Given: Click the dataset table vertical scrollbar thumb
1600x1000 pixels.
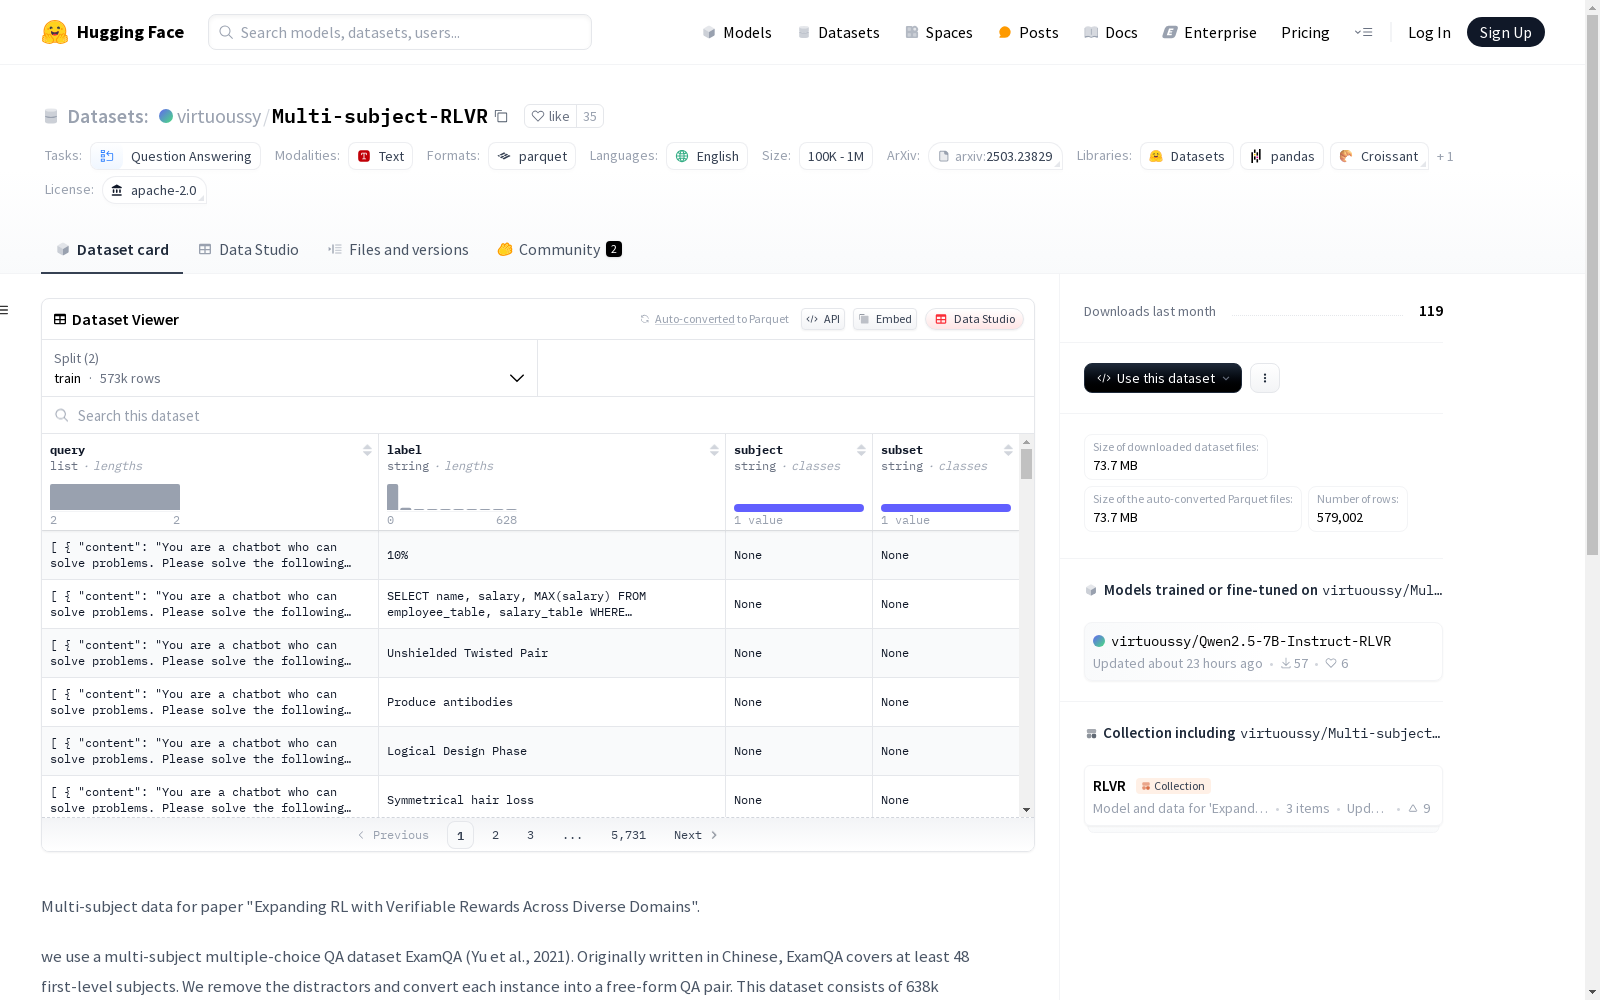Looking at the screenshot, I should click(x=1026, y=464).
